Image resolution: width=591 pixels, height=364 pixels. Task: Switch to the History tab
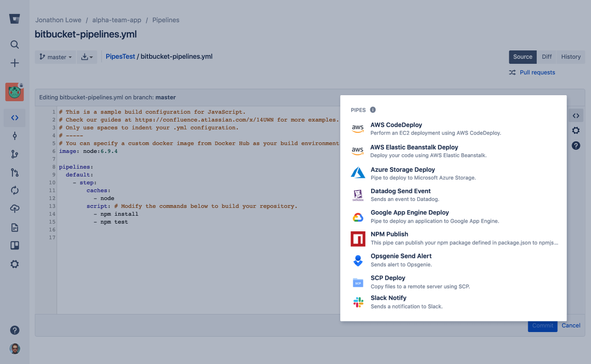pyautogui.click(x=571, y=57)
